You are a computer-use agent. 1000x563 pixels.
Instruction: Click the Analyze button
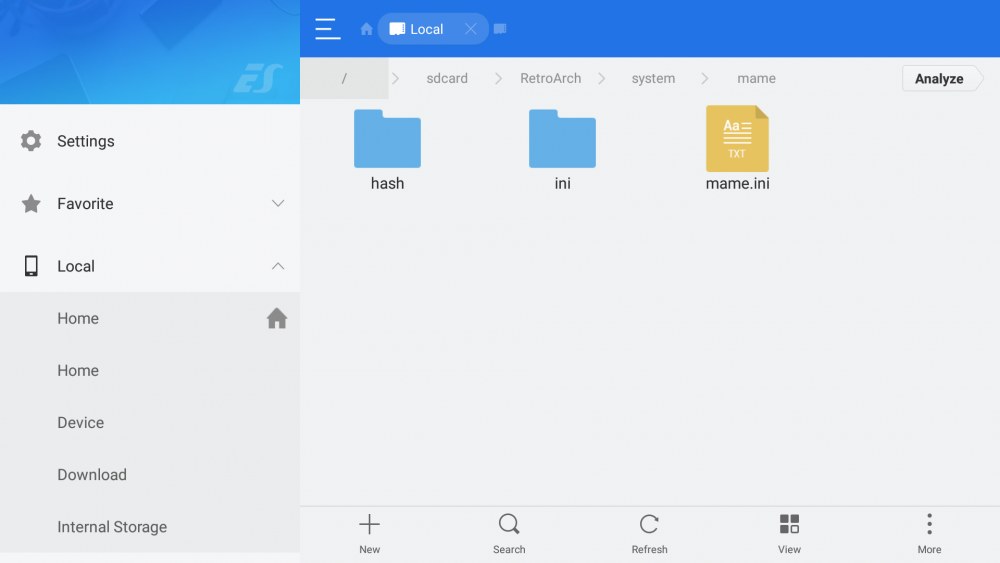coord(939,79)
